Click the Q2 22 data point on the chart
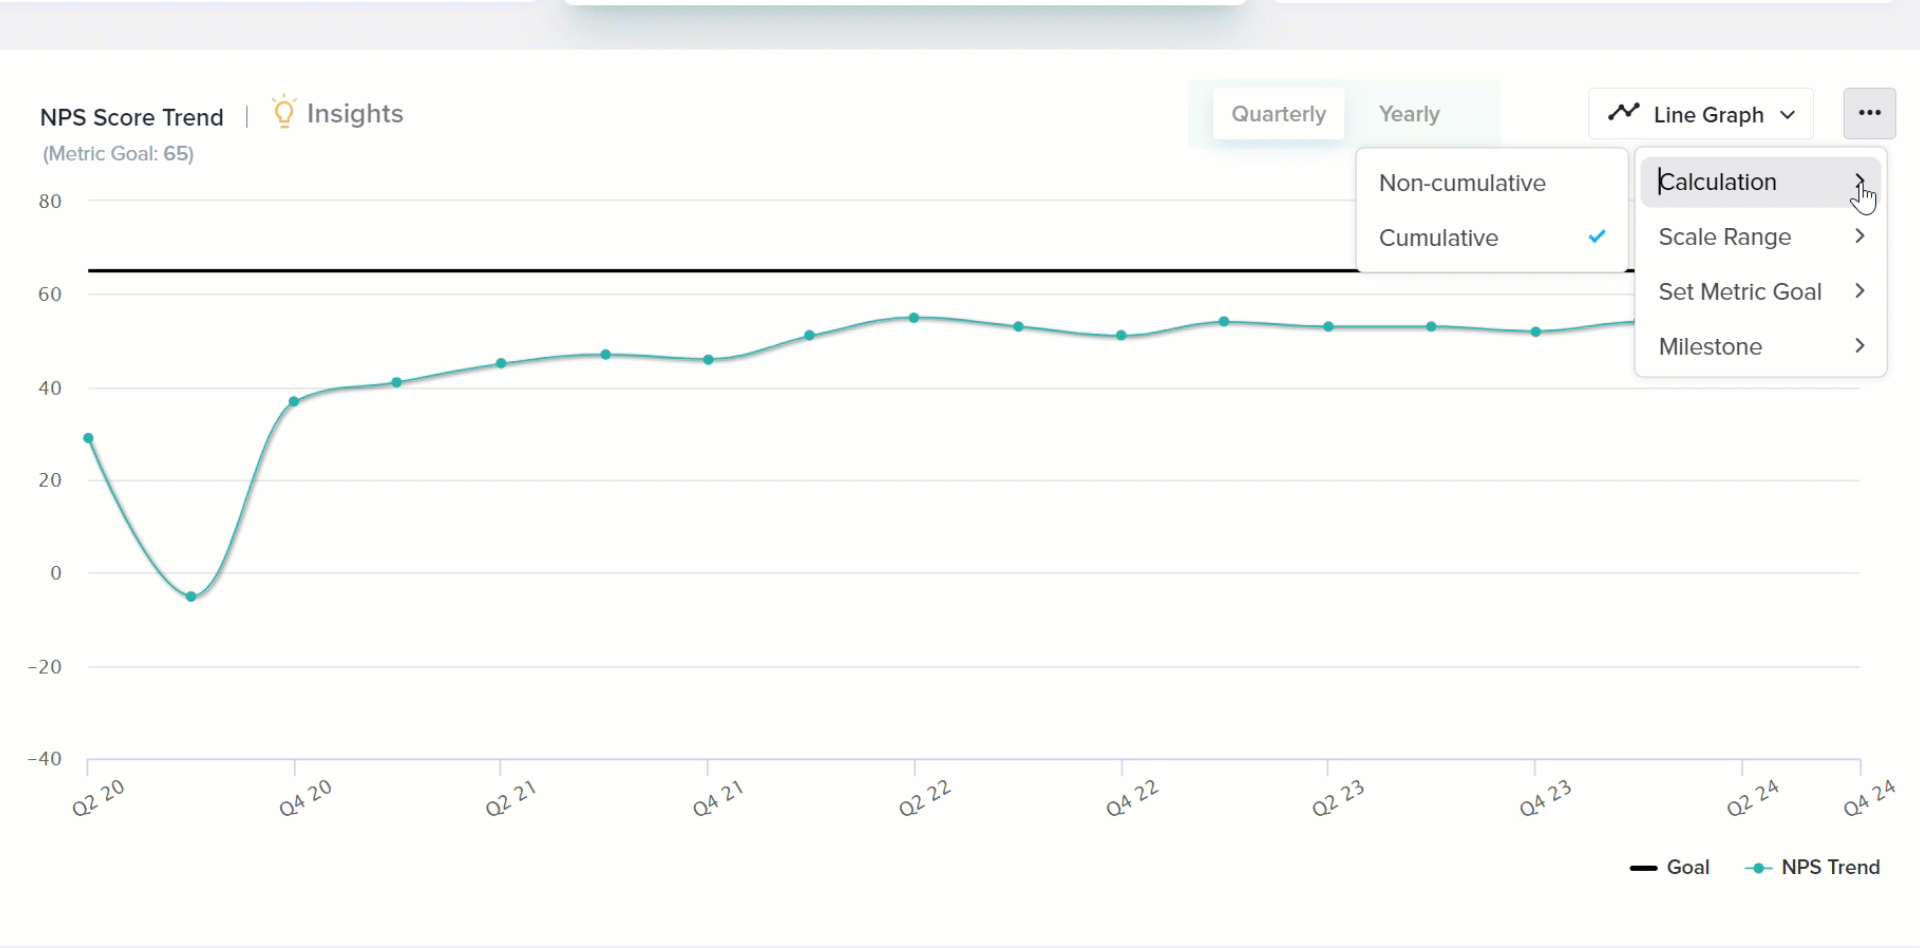The width and height of the screenshot is (1920, 948). [x=913, y=317]
